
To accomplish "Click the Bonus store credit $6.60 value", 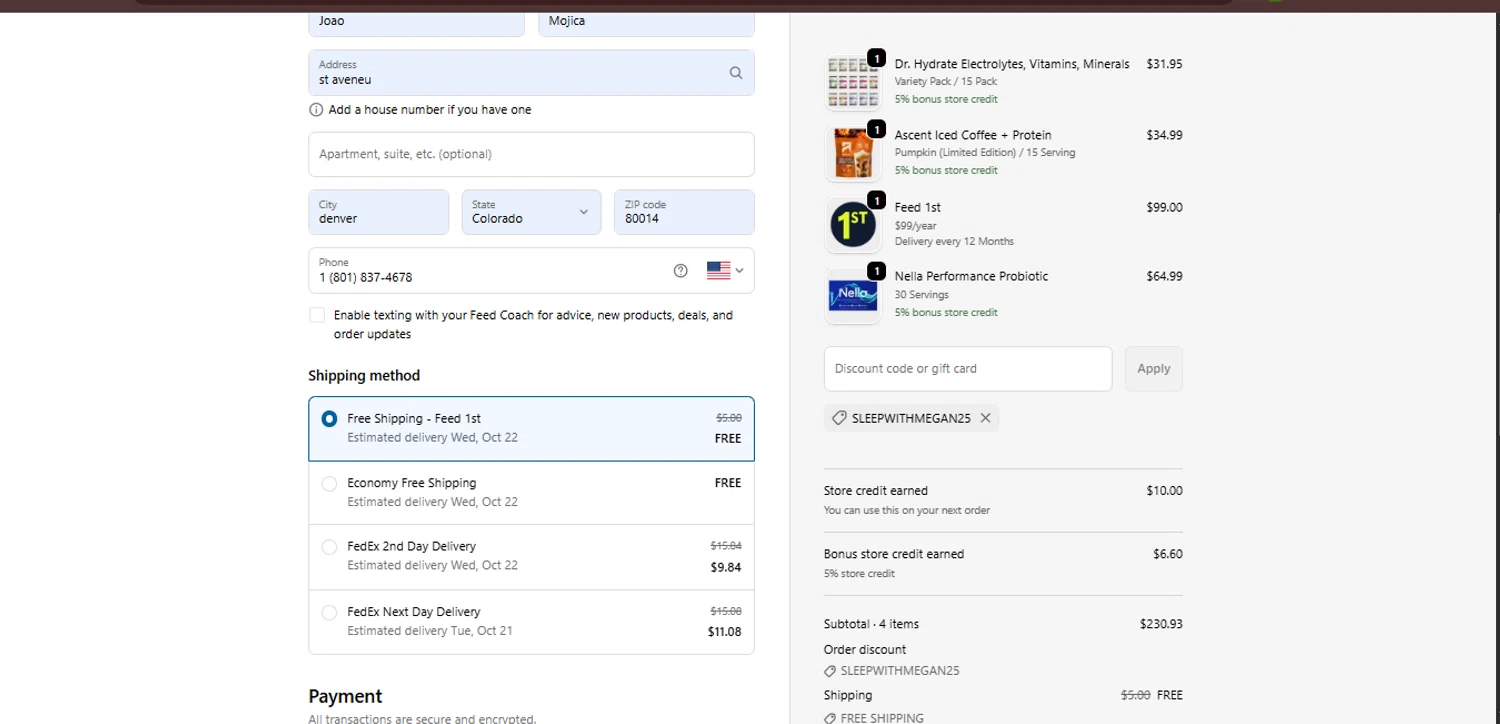I will point(1168,554).
